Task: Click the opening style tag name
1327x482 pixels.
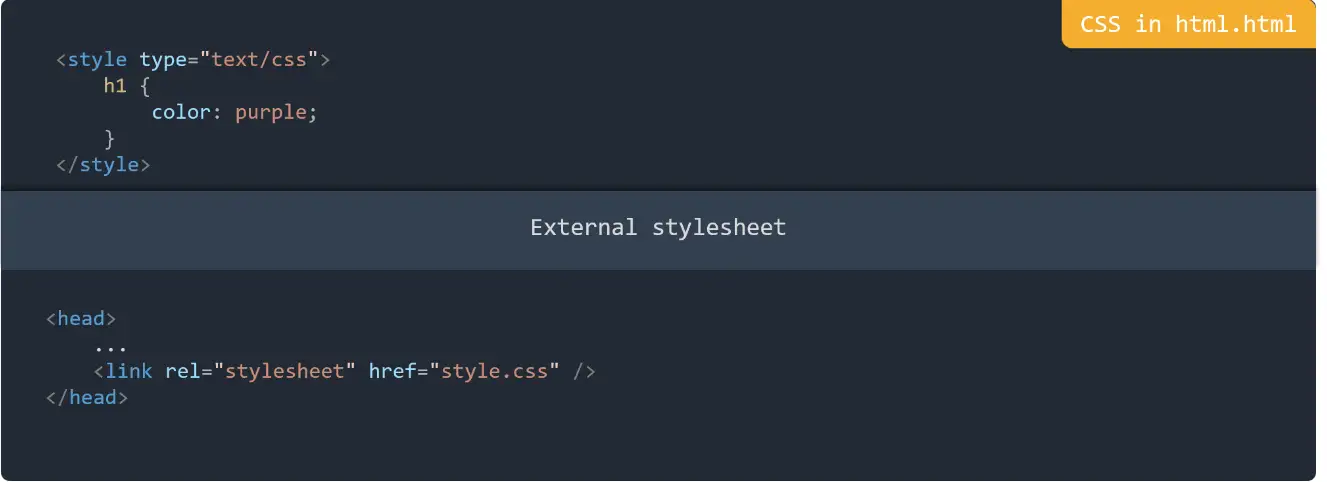Action: click(97, 60)
